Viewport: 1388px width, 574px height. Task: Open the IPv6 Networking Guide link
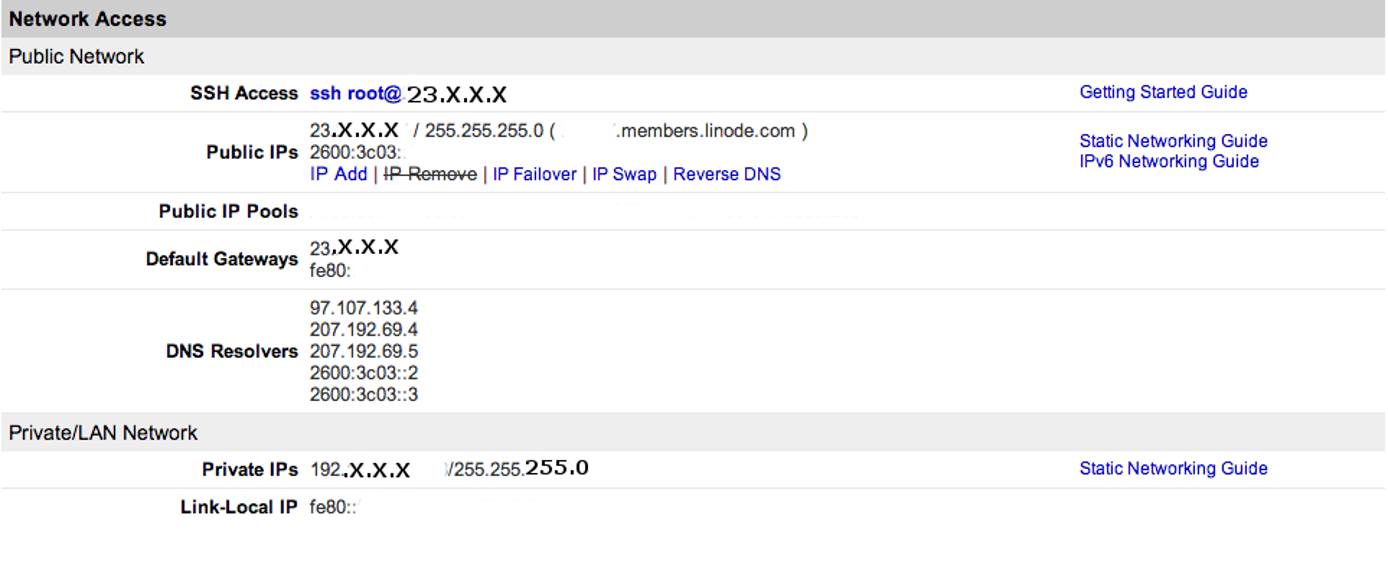(x=1169, y=161)
